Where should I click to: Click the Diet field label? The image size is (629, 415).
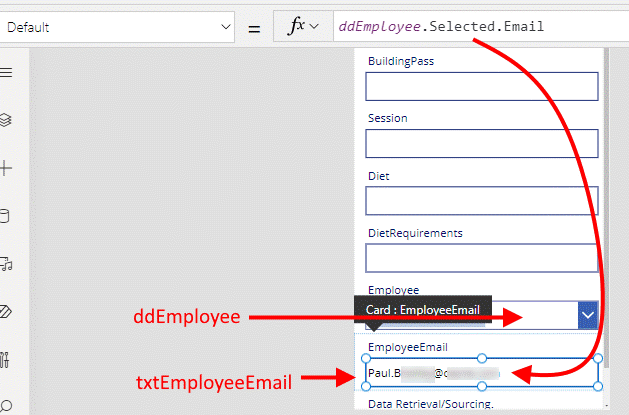point(379,176)
